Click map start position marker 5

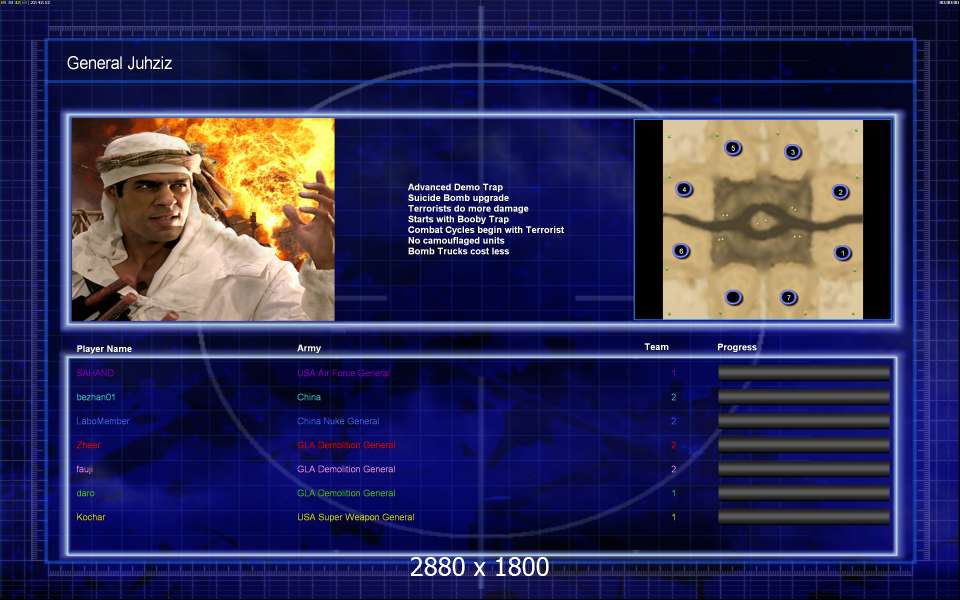733,148
